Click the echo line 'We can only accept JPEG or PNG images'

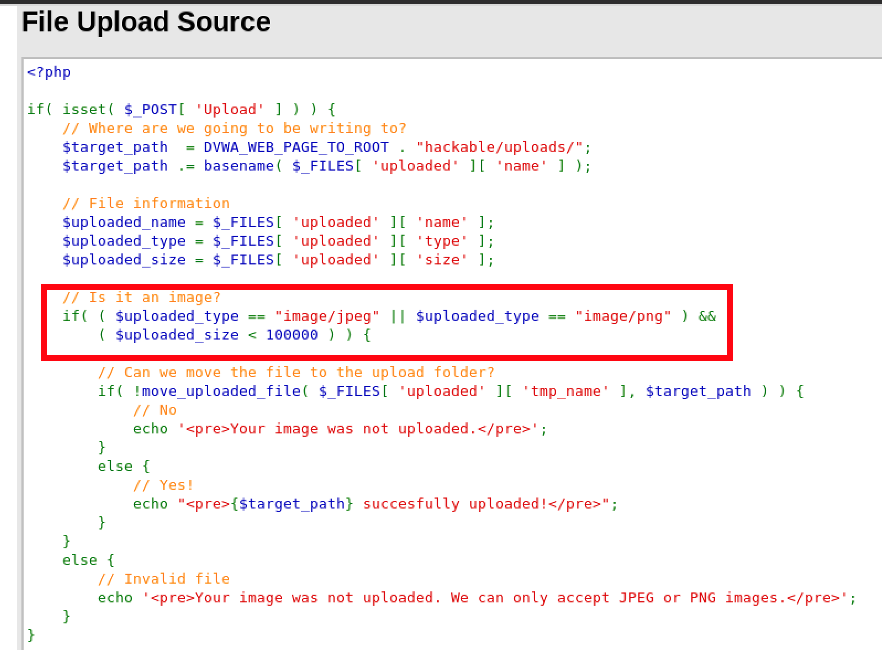pos(477,598)
